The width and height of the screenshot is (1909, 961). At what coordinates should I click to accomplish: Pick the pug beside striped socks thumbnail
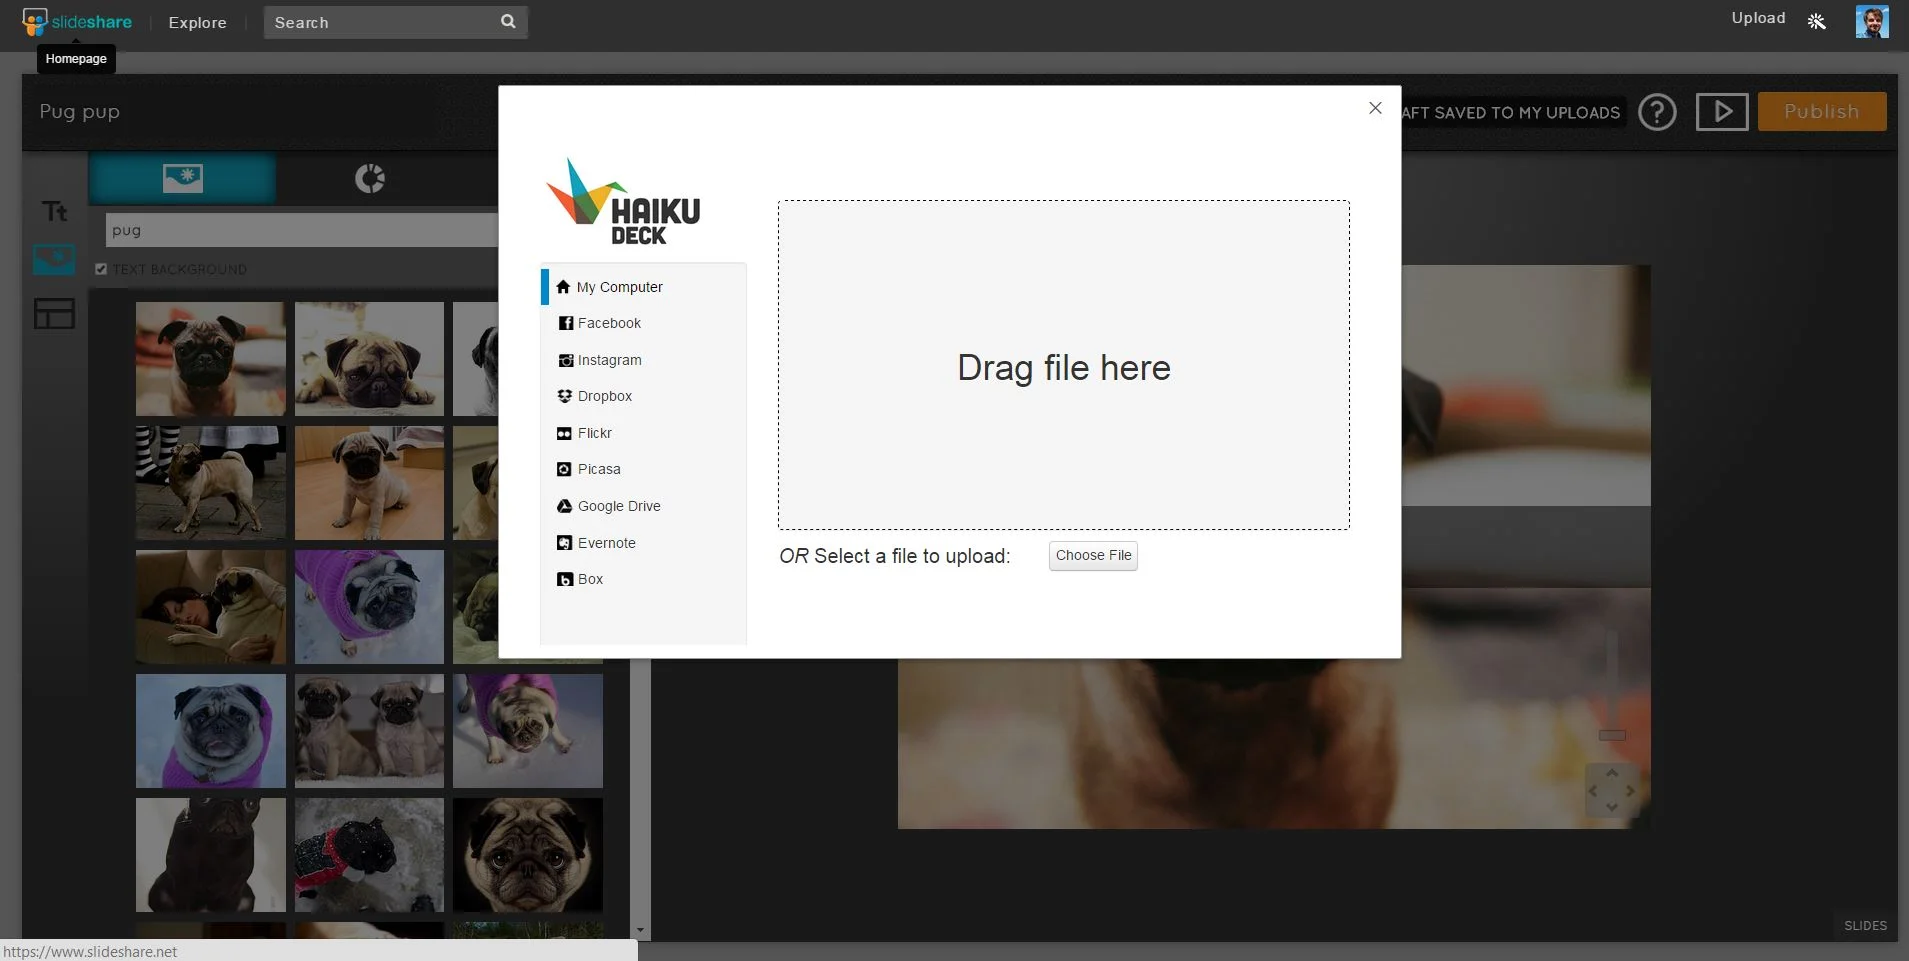211,483
